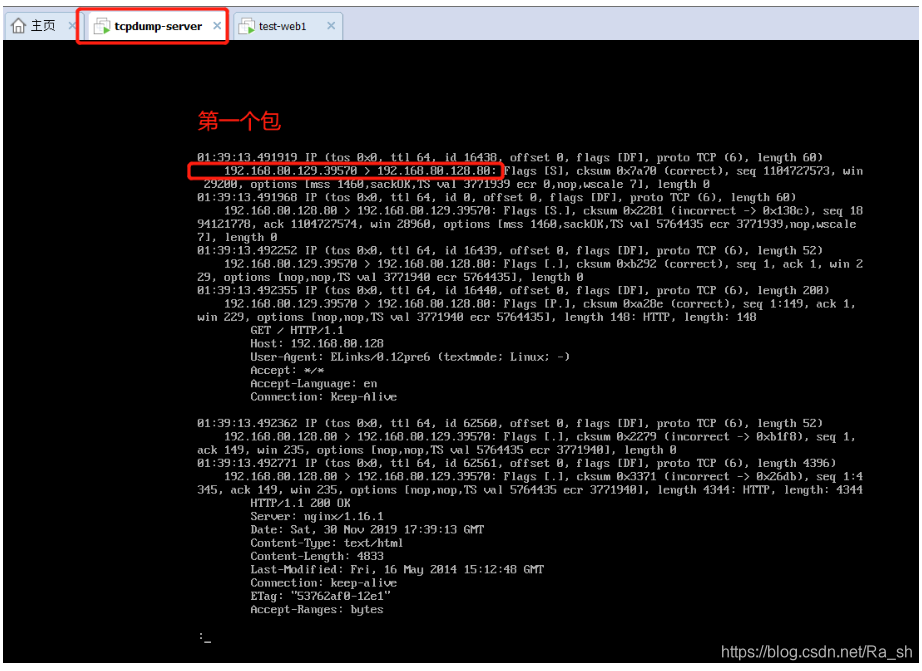Viewport: 922px width, 671px height.
Task: Click the 'Connection: keep-alive' response line
Action: point(323,583)
